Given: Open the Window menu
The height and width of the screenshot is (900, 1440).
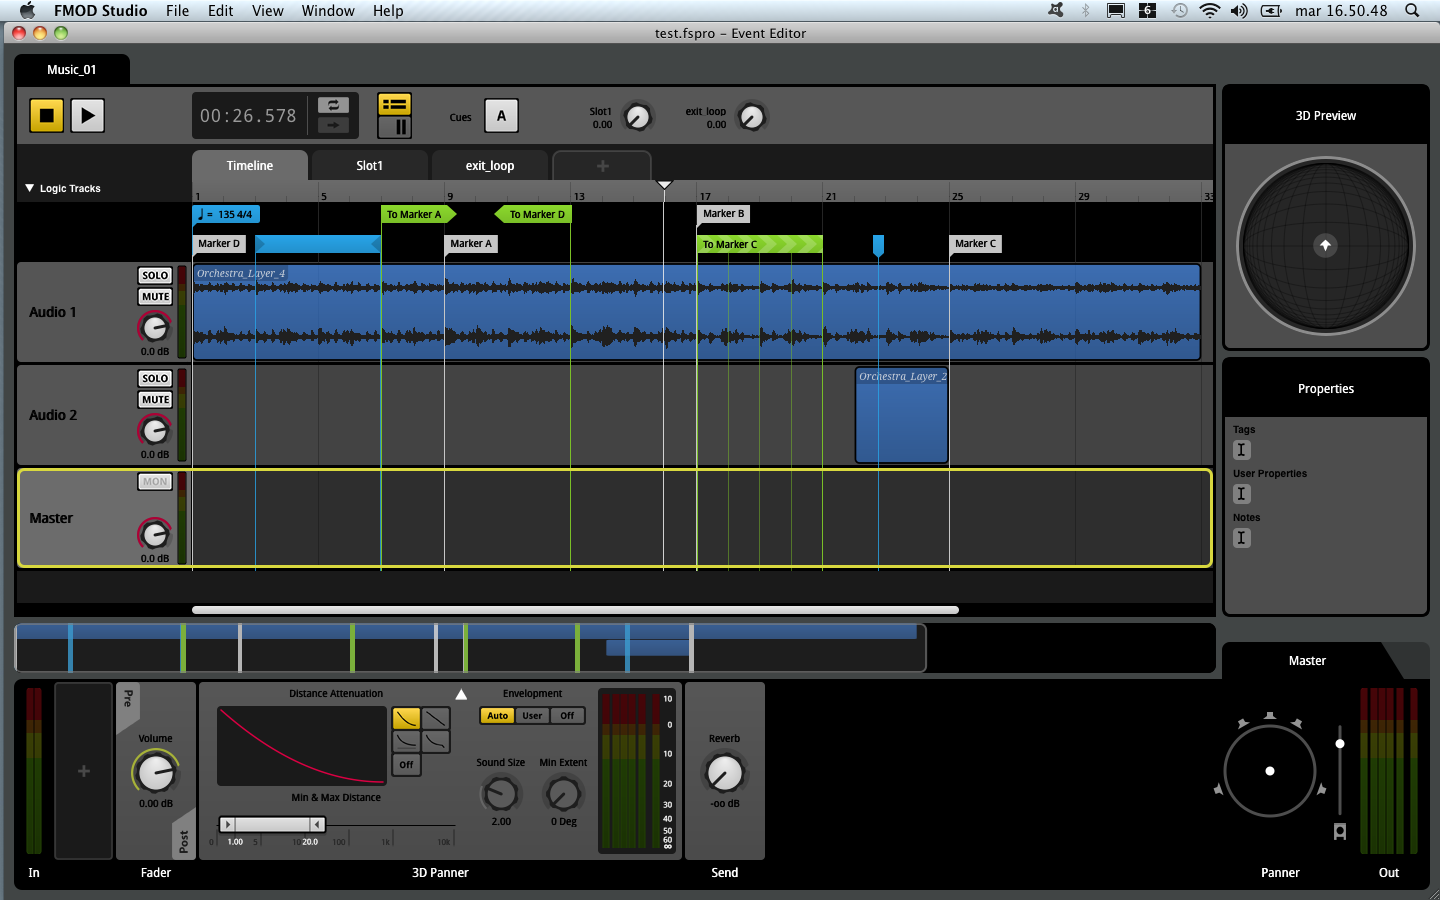Looking at the screenshot, I should pos(328,11).
